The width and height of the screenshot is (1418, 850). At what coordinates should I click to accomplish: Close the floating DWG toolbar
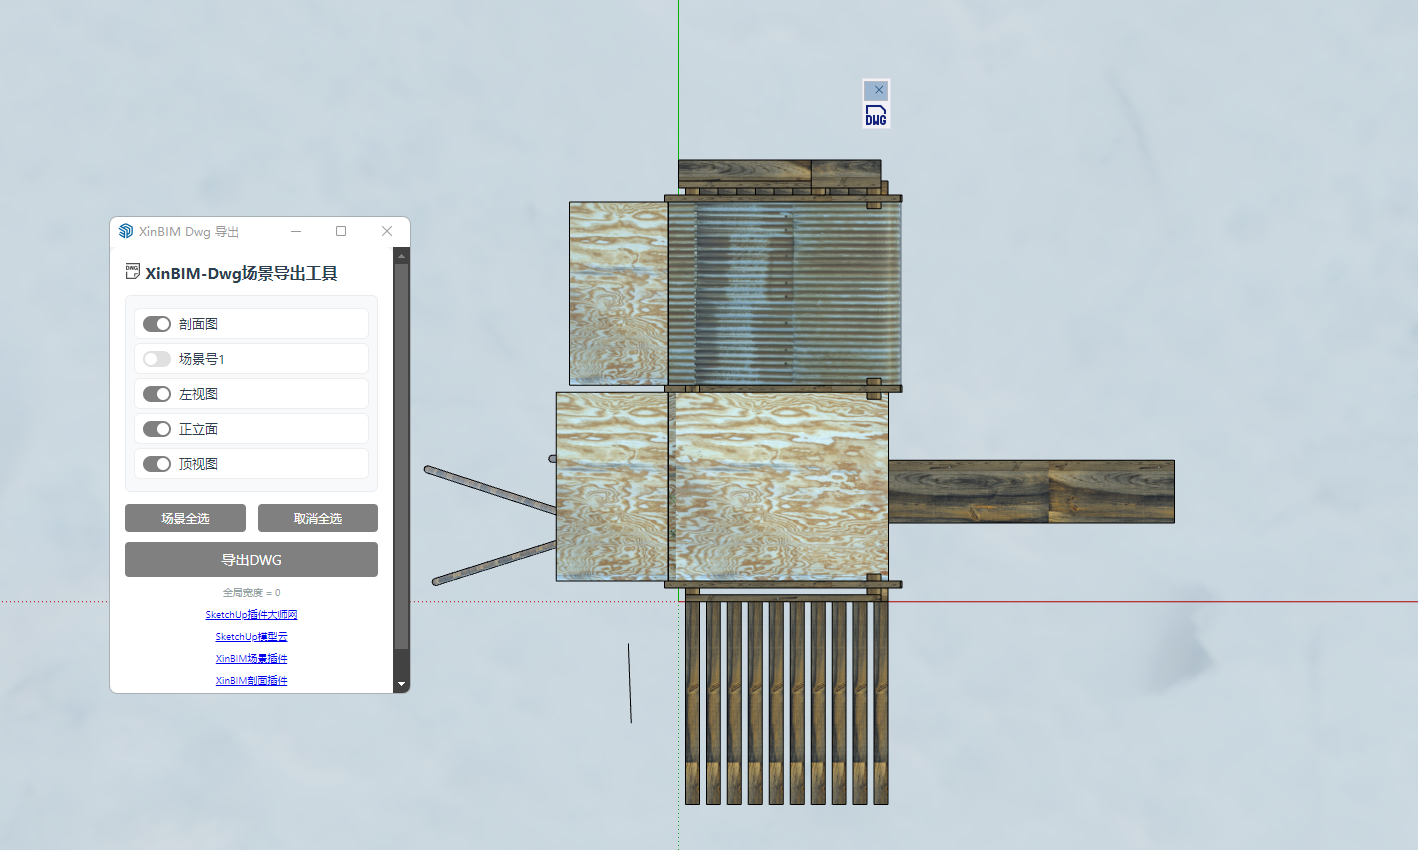tap(878, 90)
